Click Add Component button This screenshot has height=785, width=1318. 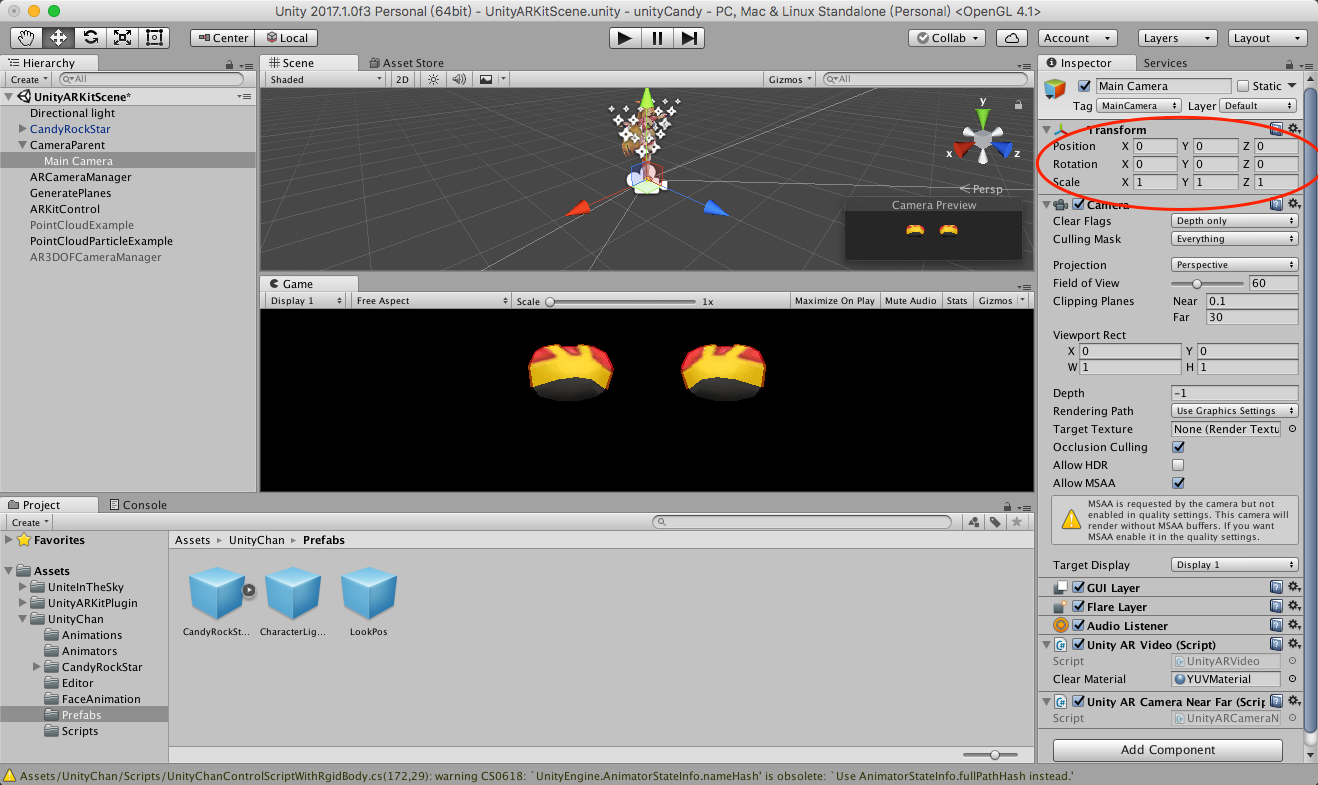[1167, 750]
